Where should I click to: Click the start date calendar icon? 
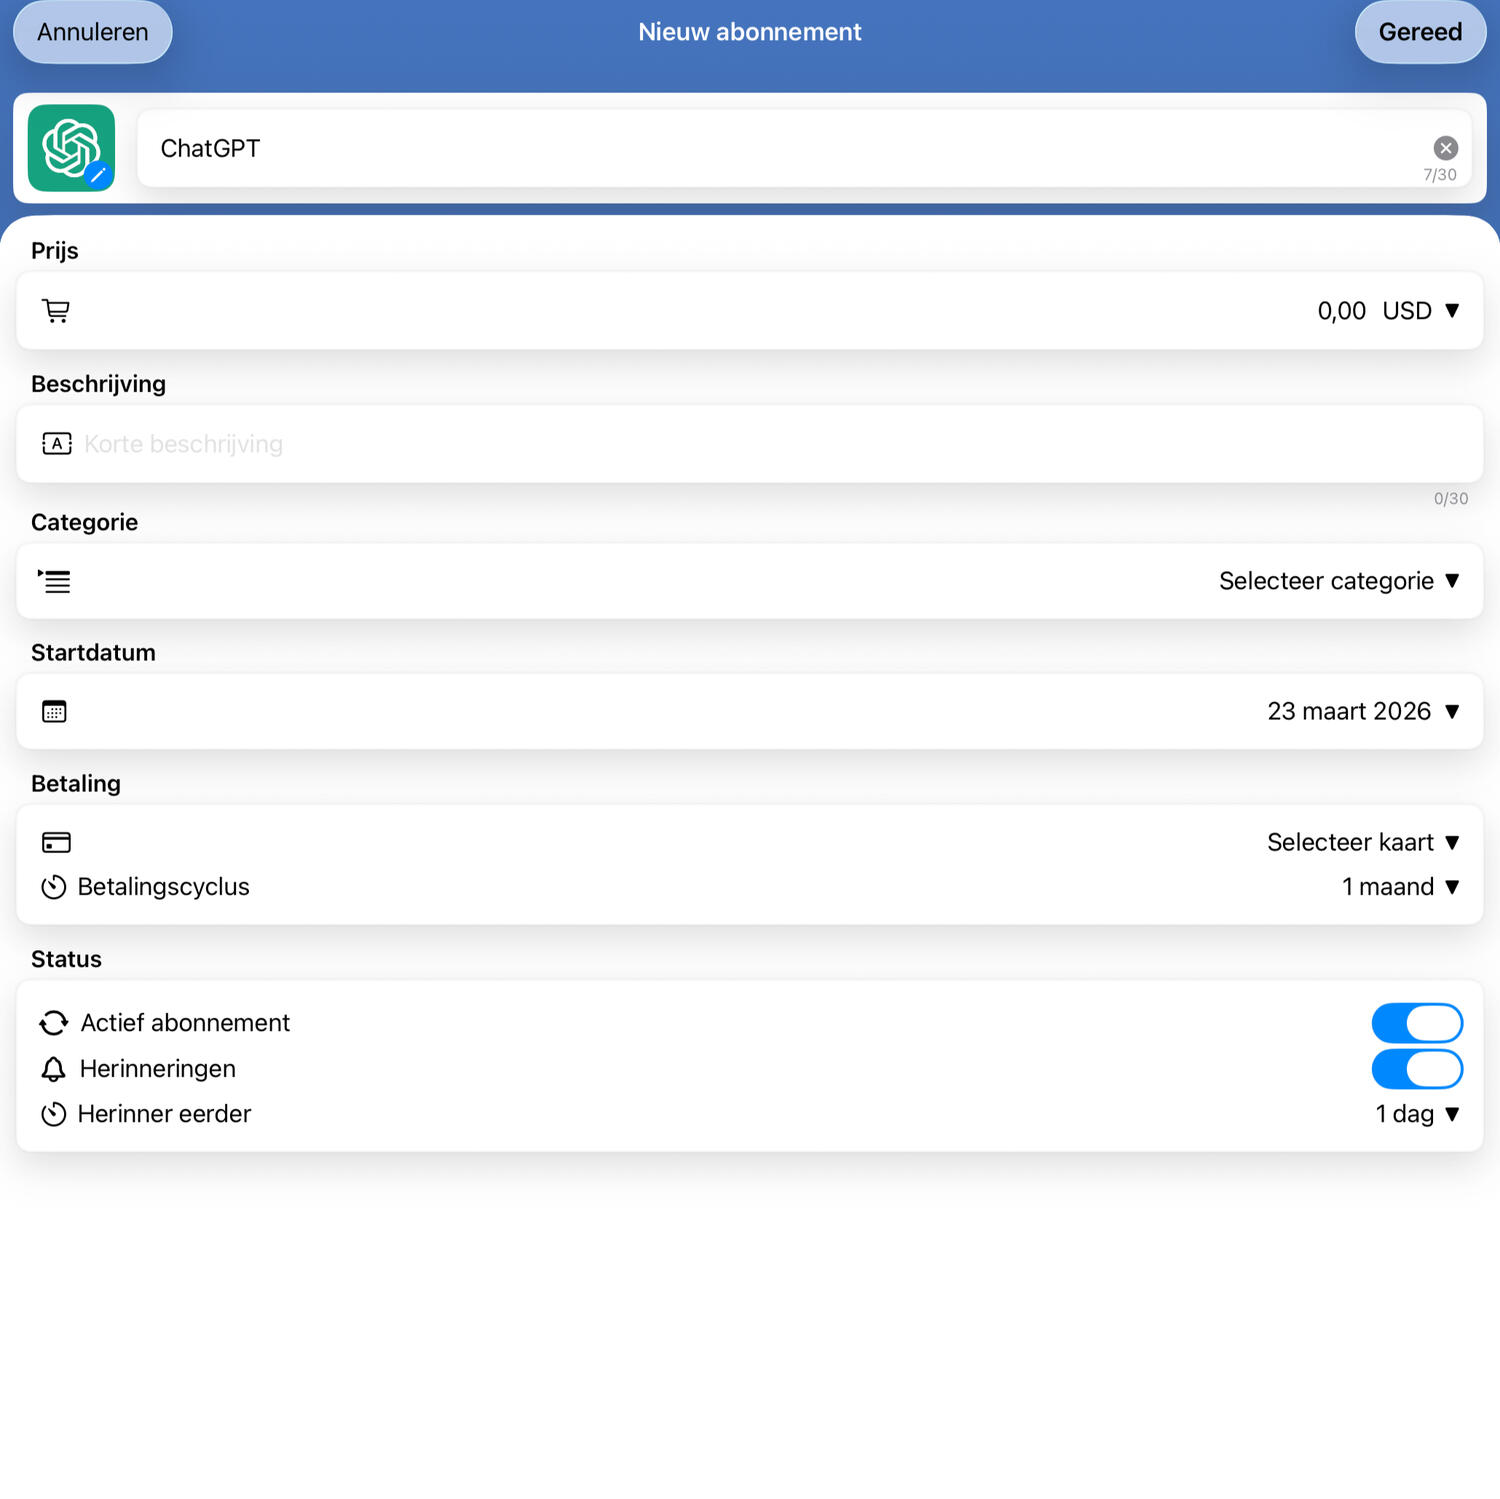(x=54, y=712)
